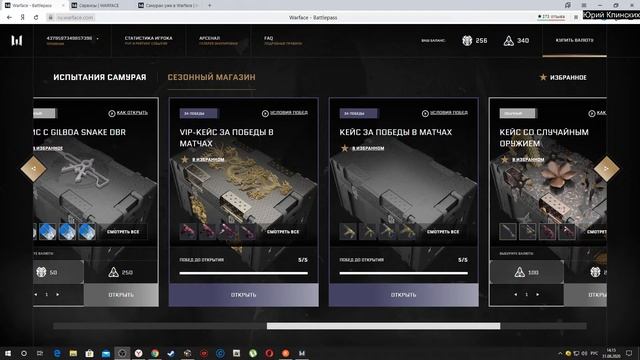Viewport: 640px width, 360px height.
Task: Open first pink weapon thumbnail in VIP-кейс
Action: (188, 232)
